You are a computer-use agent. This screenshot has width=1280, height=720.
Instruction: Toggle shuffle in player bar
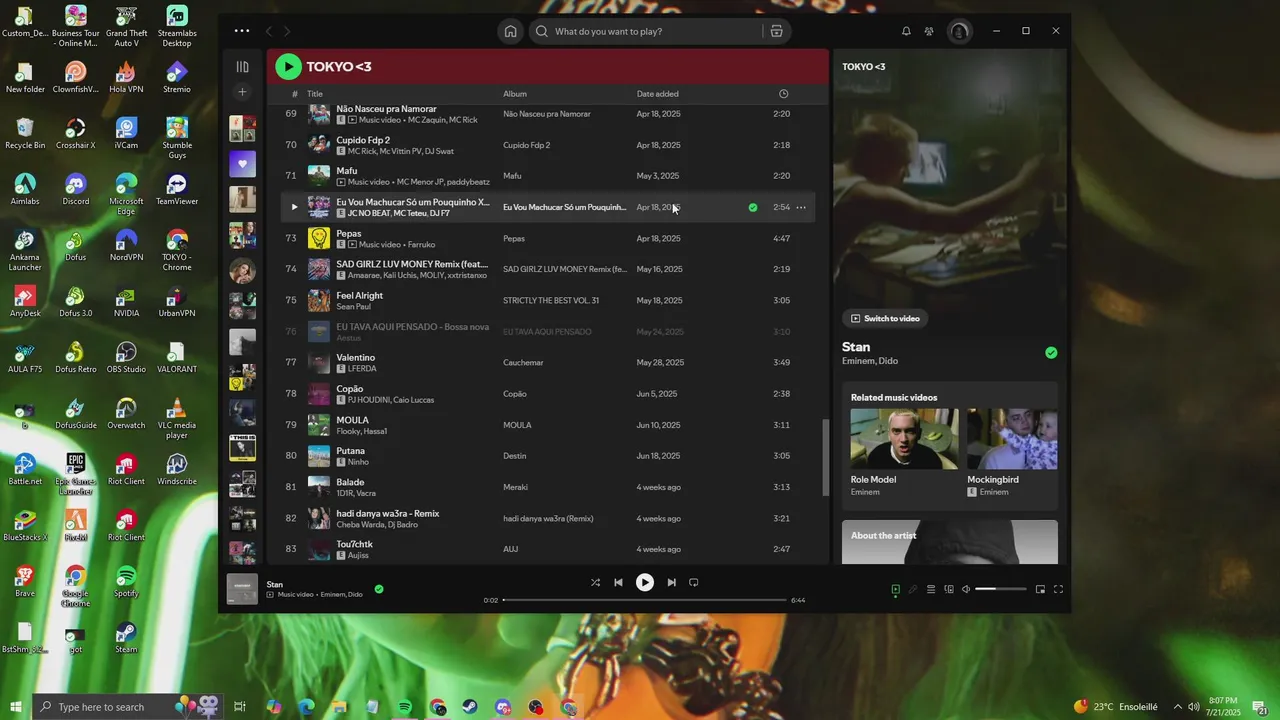click(595, 582)
